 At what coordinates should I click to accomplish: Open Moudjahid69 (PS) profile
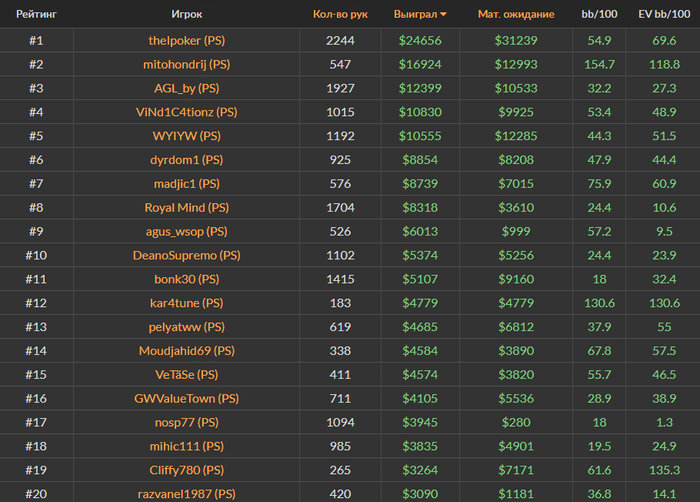coord(186,351)
